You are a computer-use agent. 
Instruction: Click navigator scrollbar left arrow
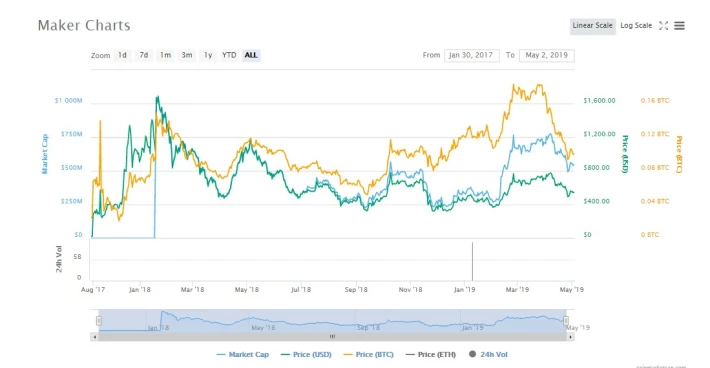(94, 337)
